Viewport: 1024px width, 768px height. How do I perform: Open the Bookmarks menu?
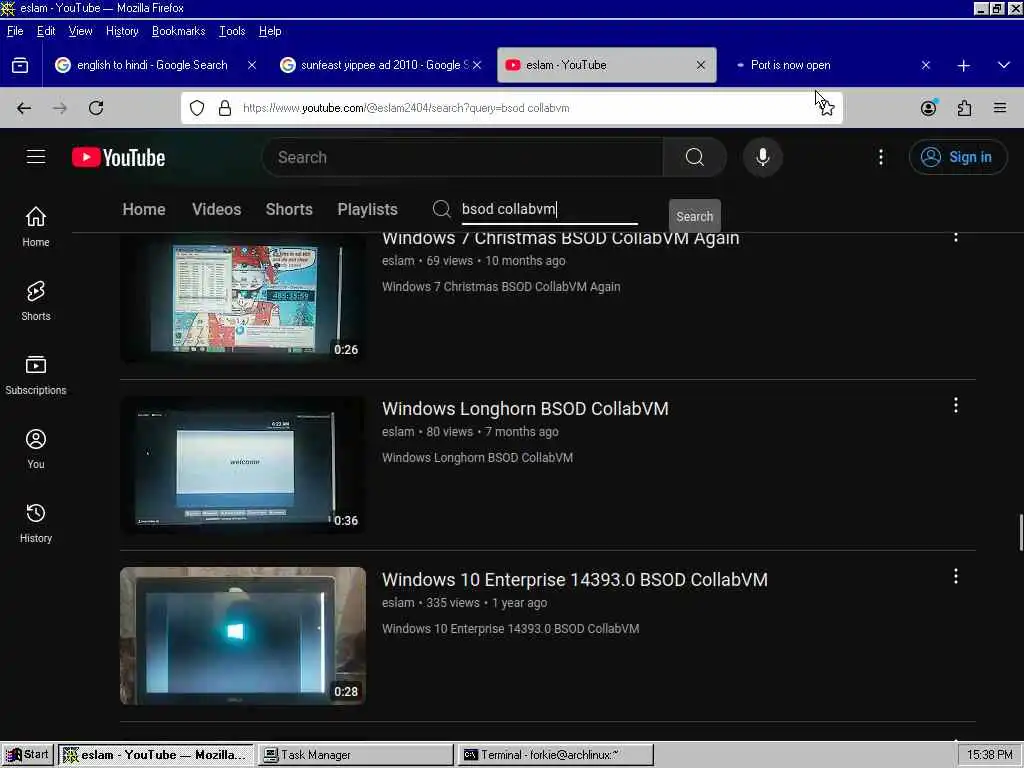pyautogui.click(x=178, y=31)
